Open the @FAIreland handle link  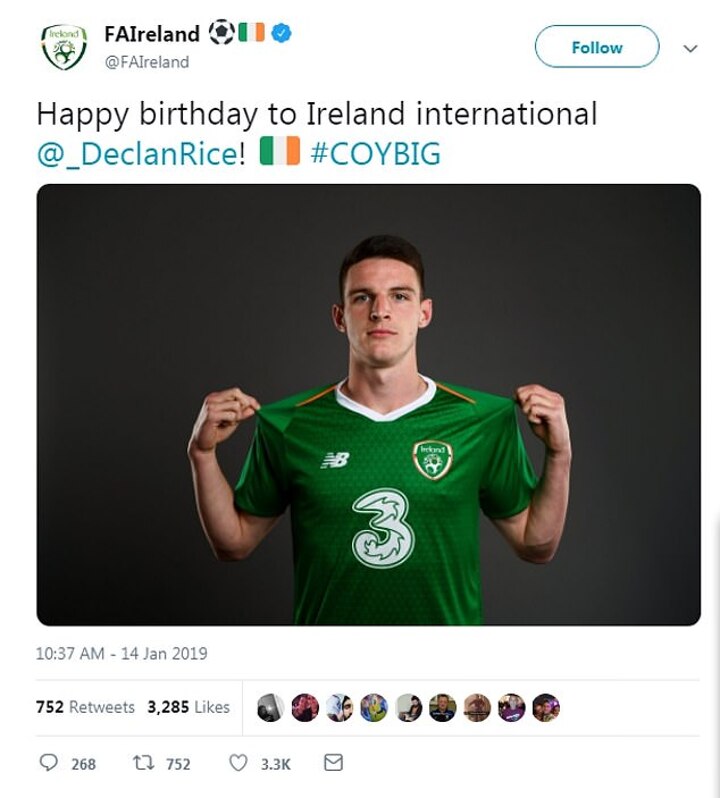(x=146, y=62)
